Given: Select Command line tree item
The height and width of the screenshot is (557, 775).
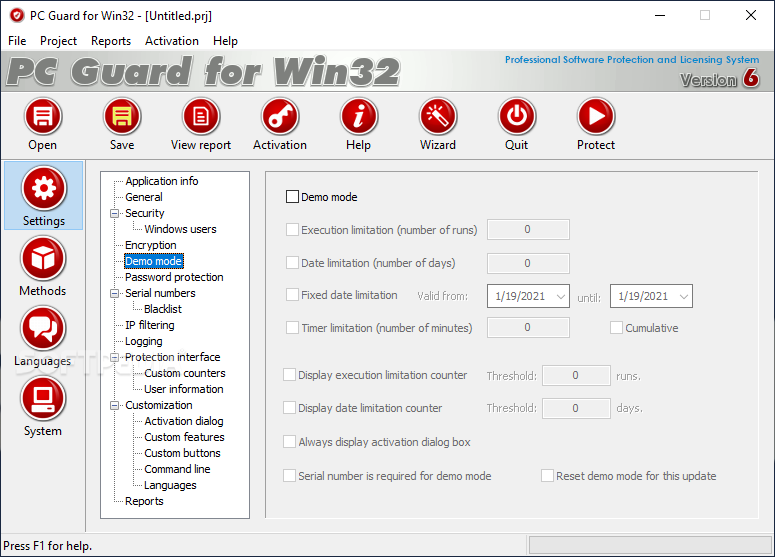Looking at the screenshot, I should [x=177, y=469].
